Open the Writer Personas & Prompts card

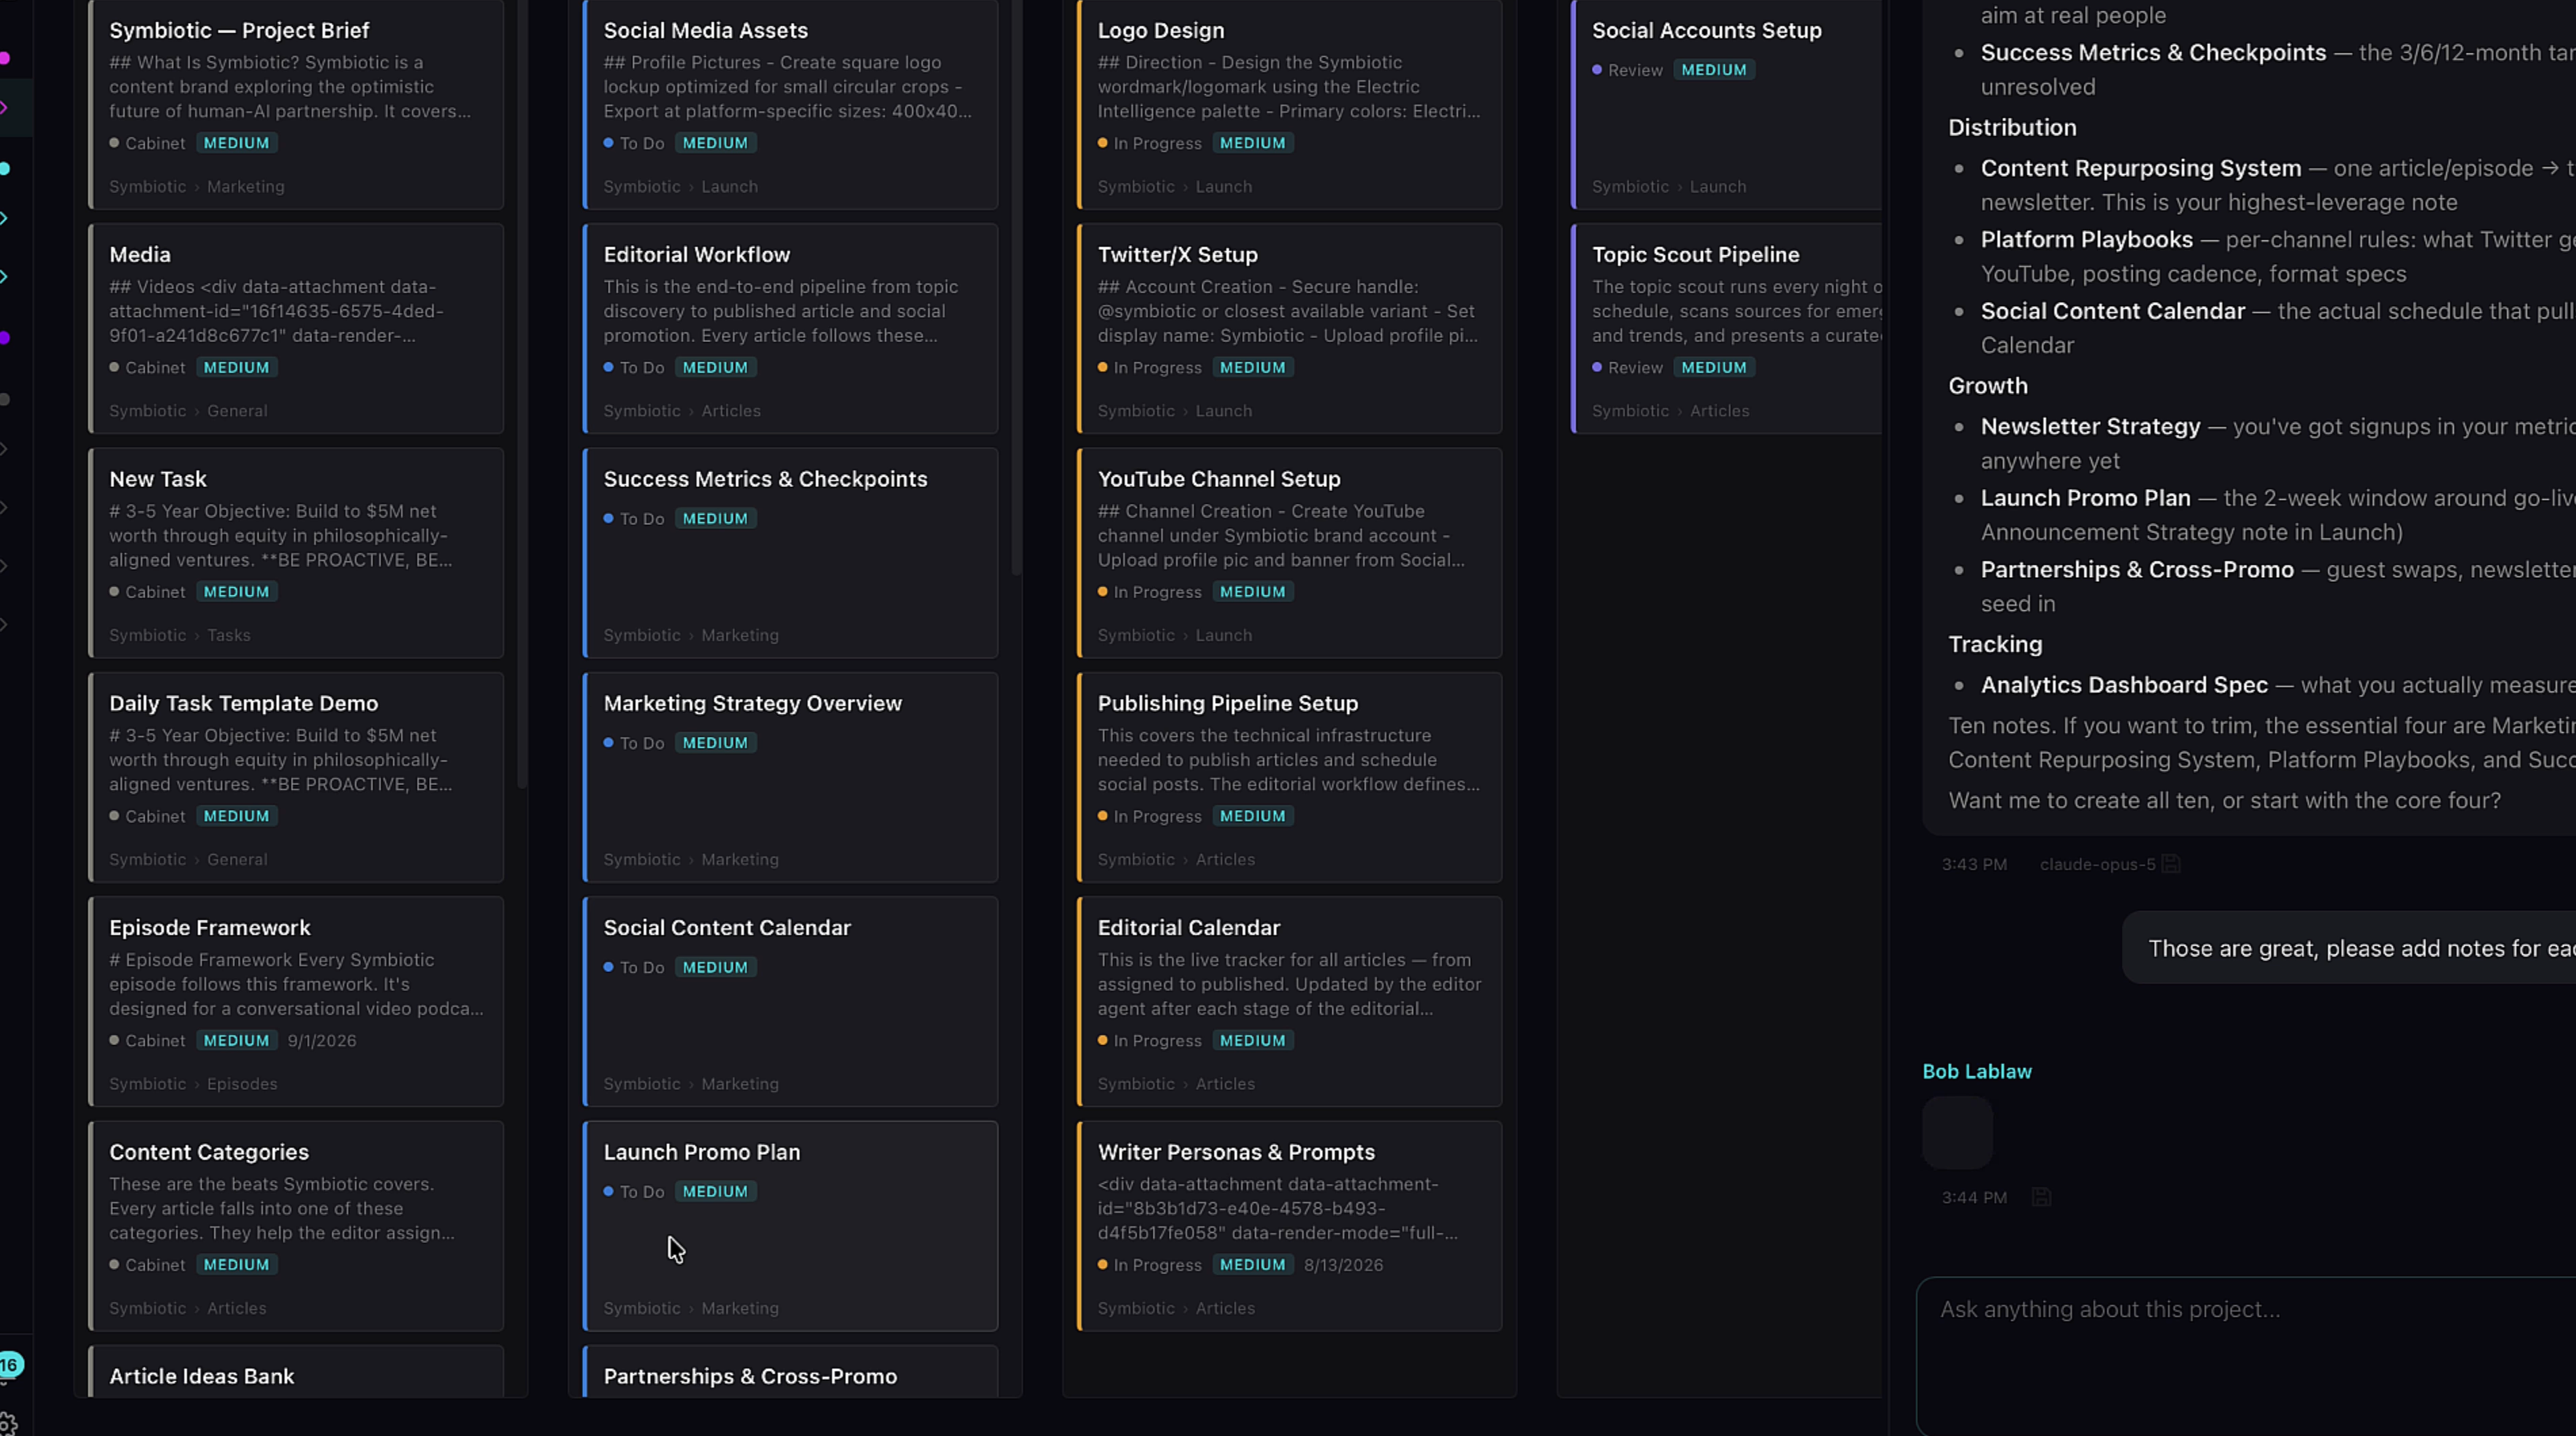[x=1289, y=1225]
